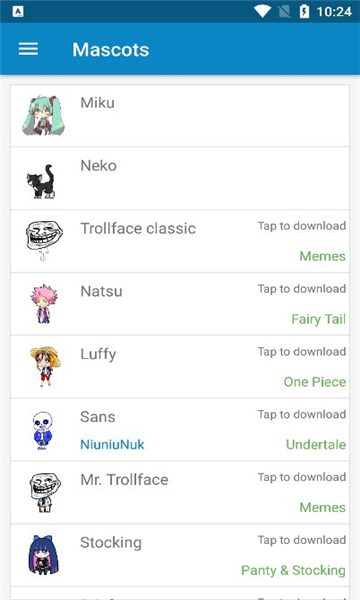Tap the Sans skeleton character icon

click(43, 430)
